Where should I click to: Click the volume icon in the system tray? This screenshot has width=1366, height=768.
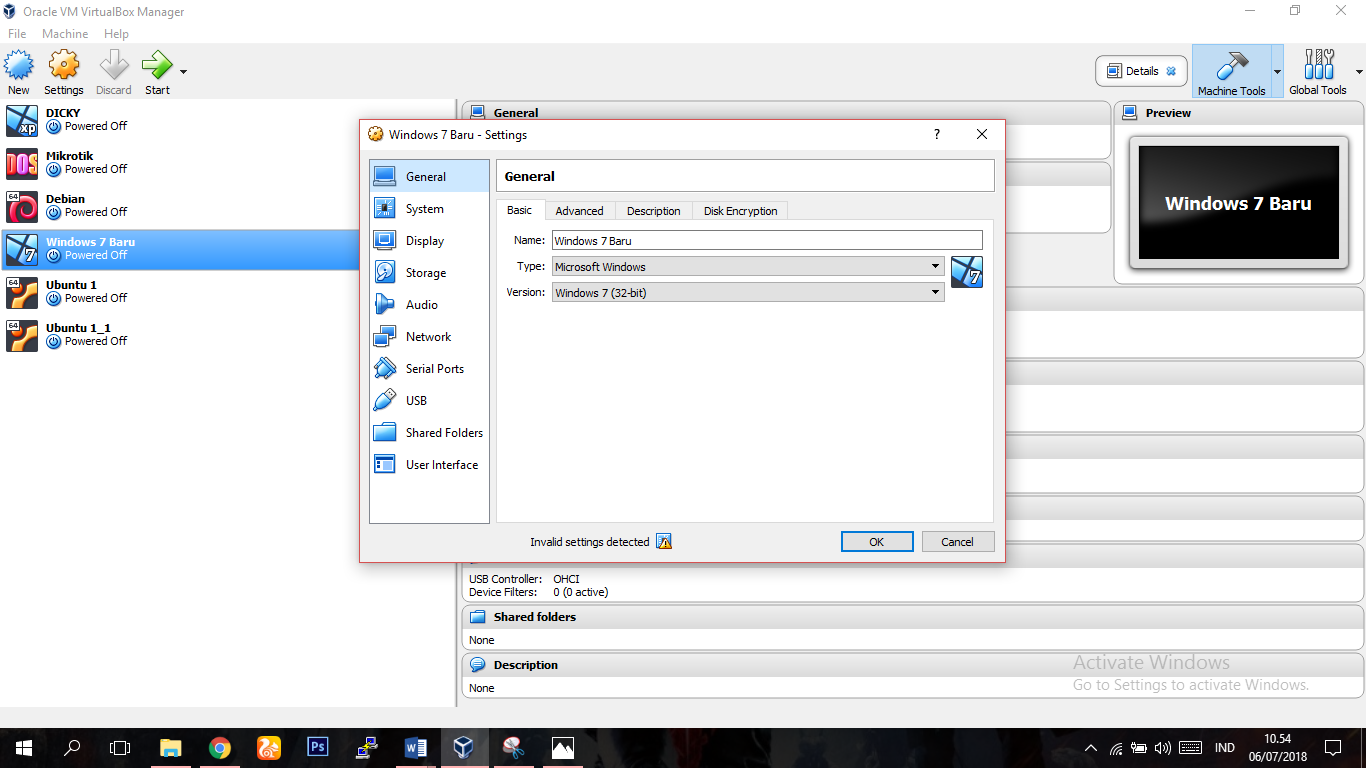[x=1162, y=748]
